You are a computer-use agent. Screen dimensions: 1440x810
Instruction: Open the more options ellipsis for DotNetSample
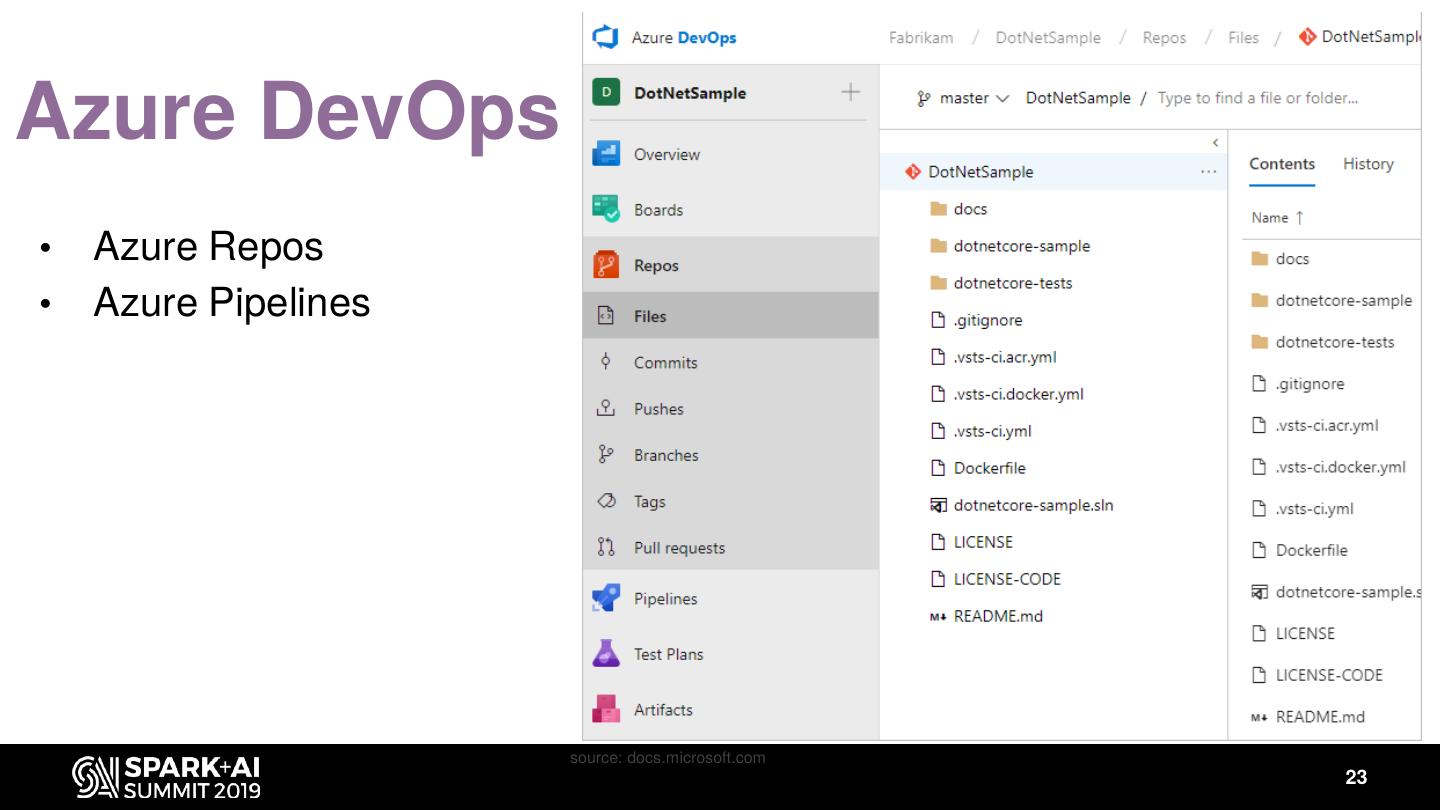(x=1208, y=172)
